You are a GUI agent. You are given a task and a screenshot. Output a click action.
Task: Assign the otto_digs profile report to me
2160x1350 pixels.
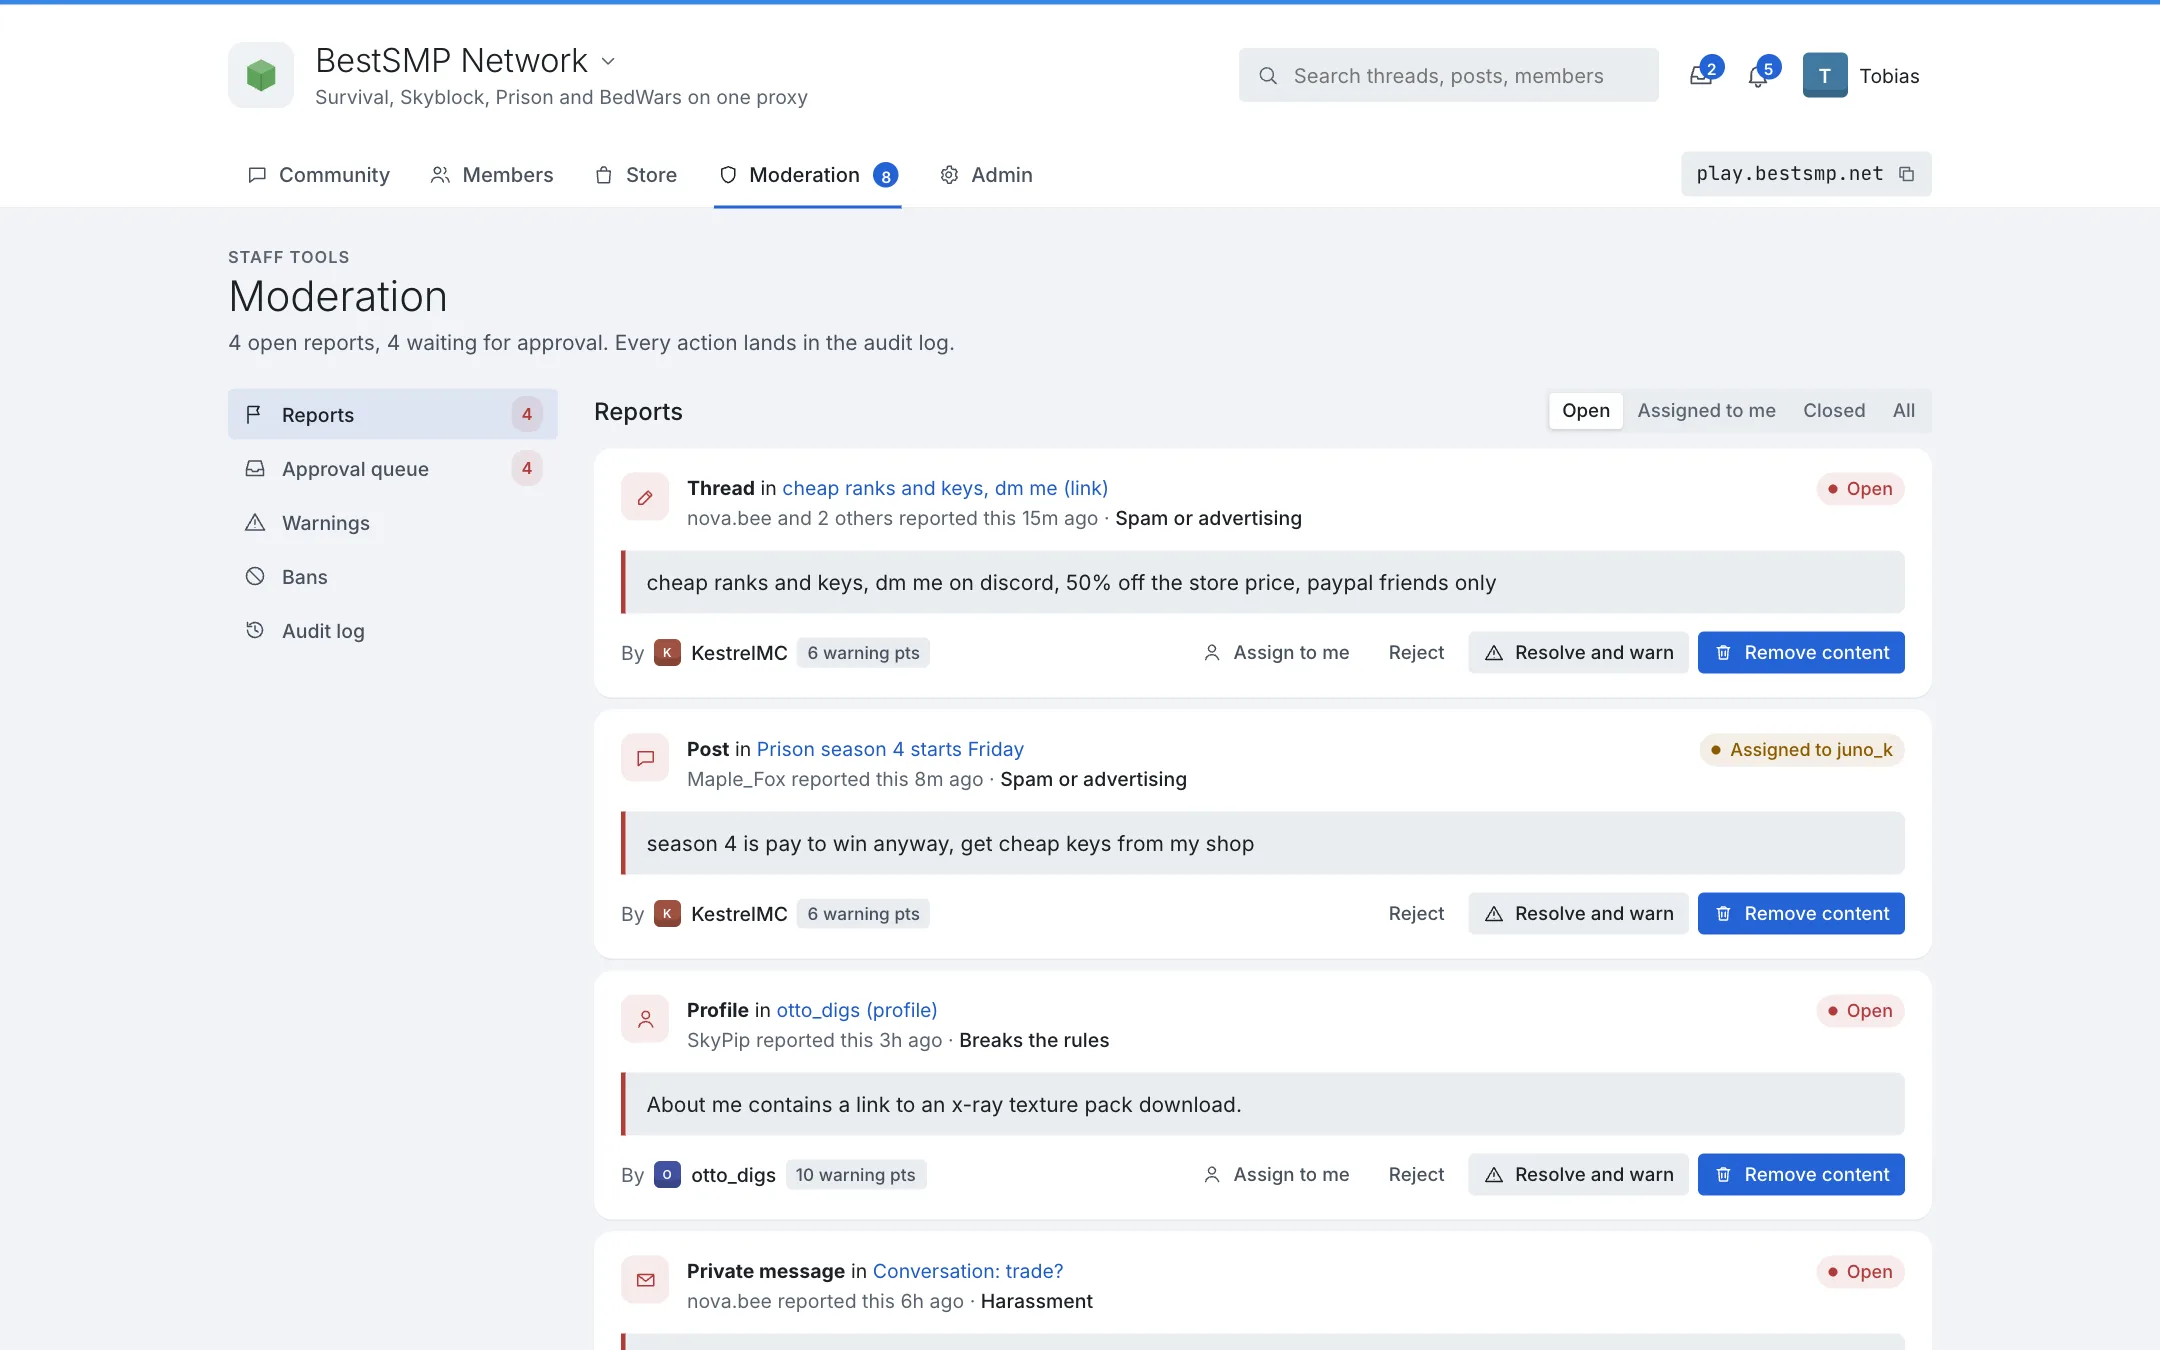(x=1276, y=1174)
